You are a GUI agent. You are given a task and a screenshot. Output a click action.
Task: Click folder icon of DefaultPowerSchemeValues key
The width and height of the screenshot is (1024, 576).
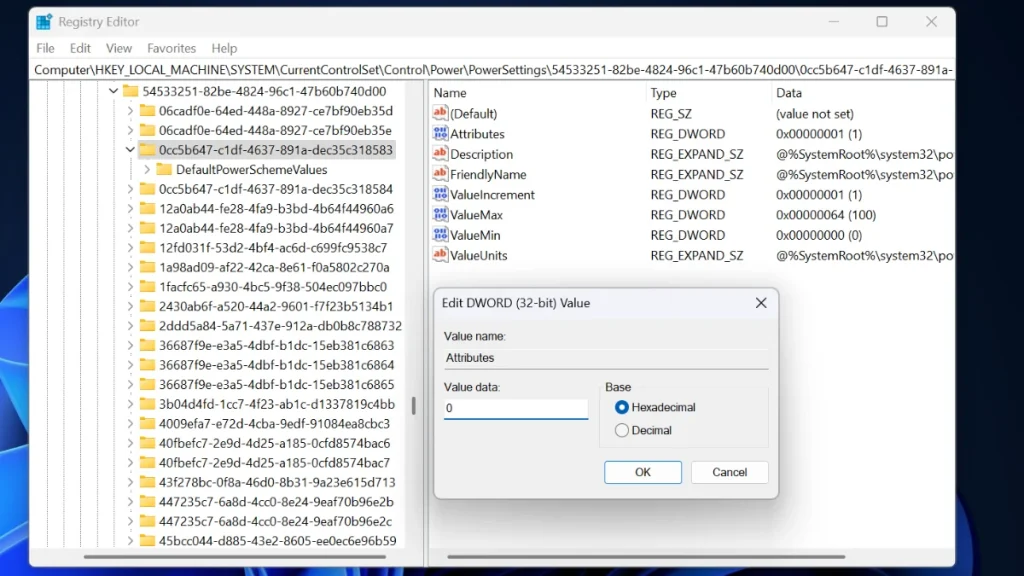tap(164, 169)
